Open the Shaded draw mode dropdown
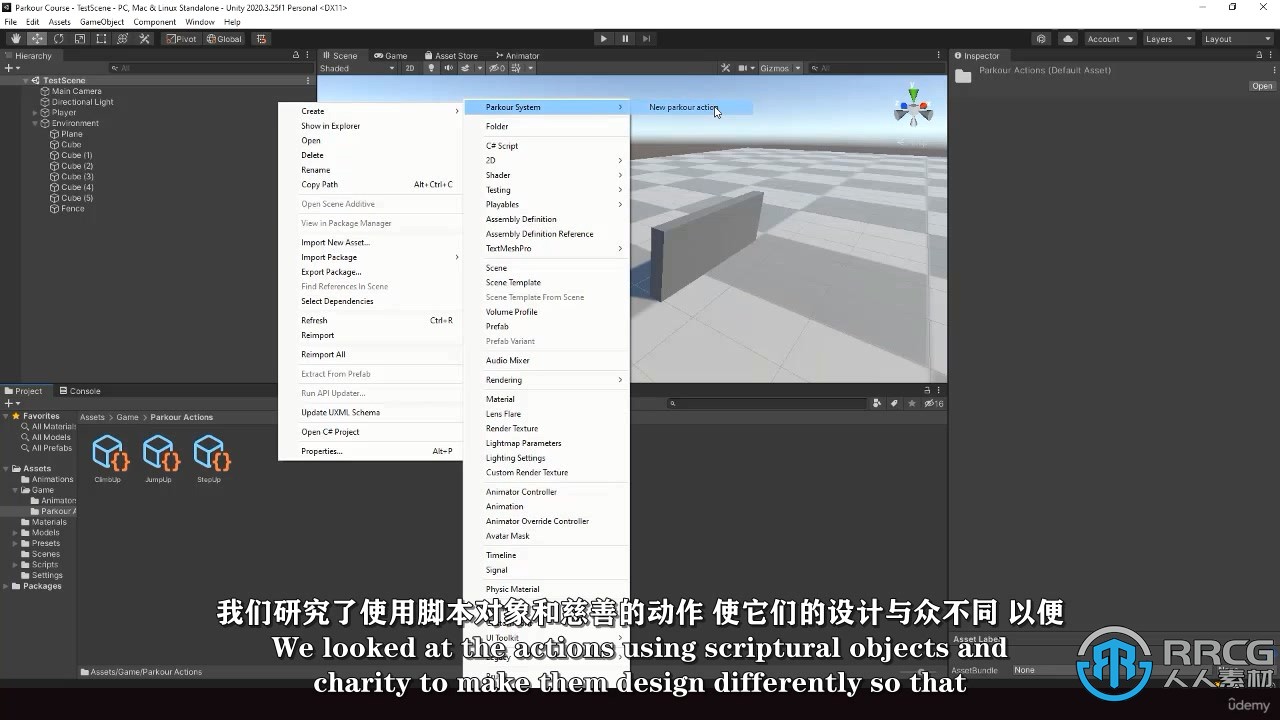The image size is (1280, 720). (358, 68)
